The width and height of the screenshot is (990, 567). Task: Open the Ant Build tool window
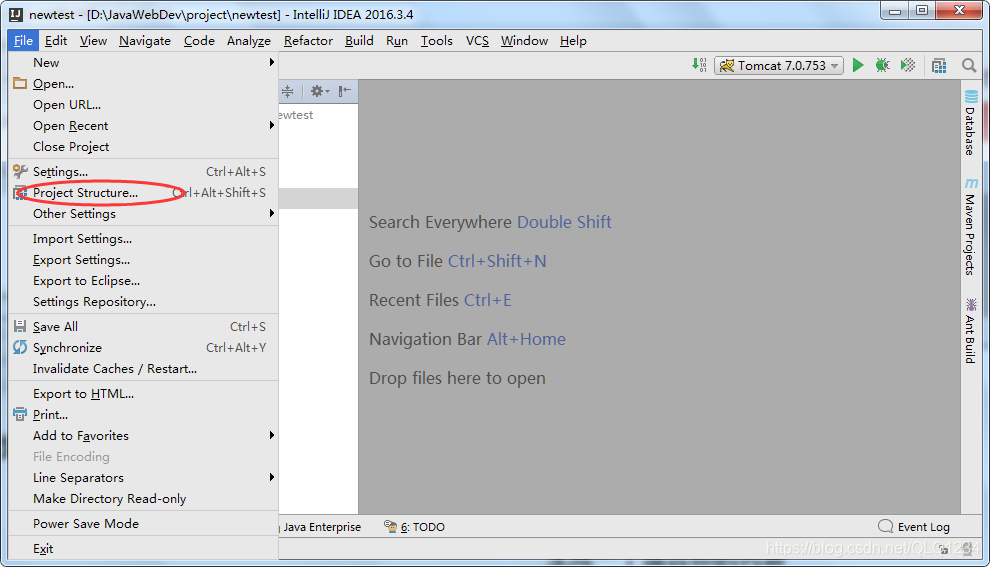pyautogui.click(x=970, y=330)
